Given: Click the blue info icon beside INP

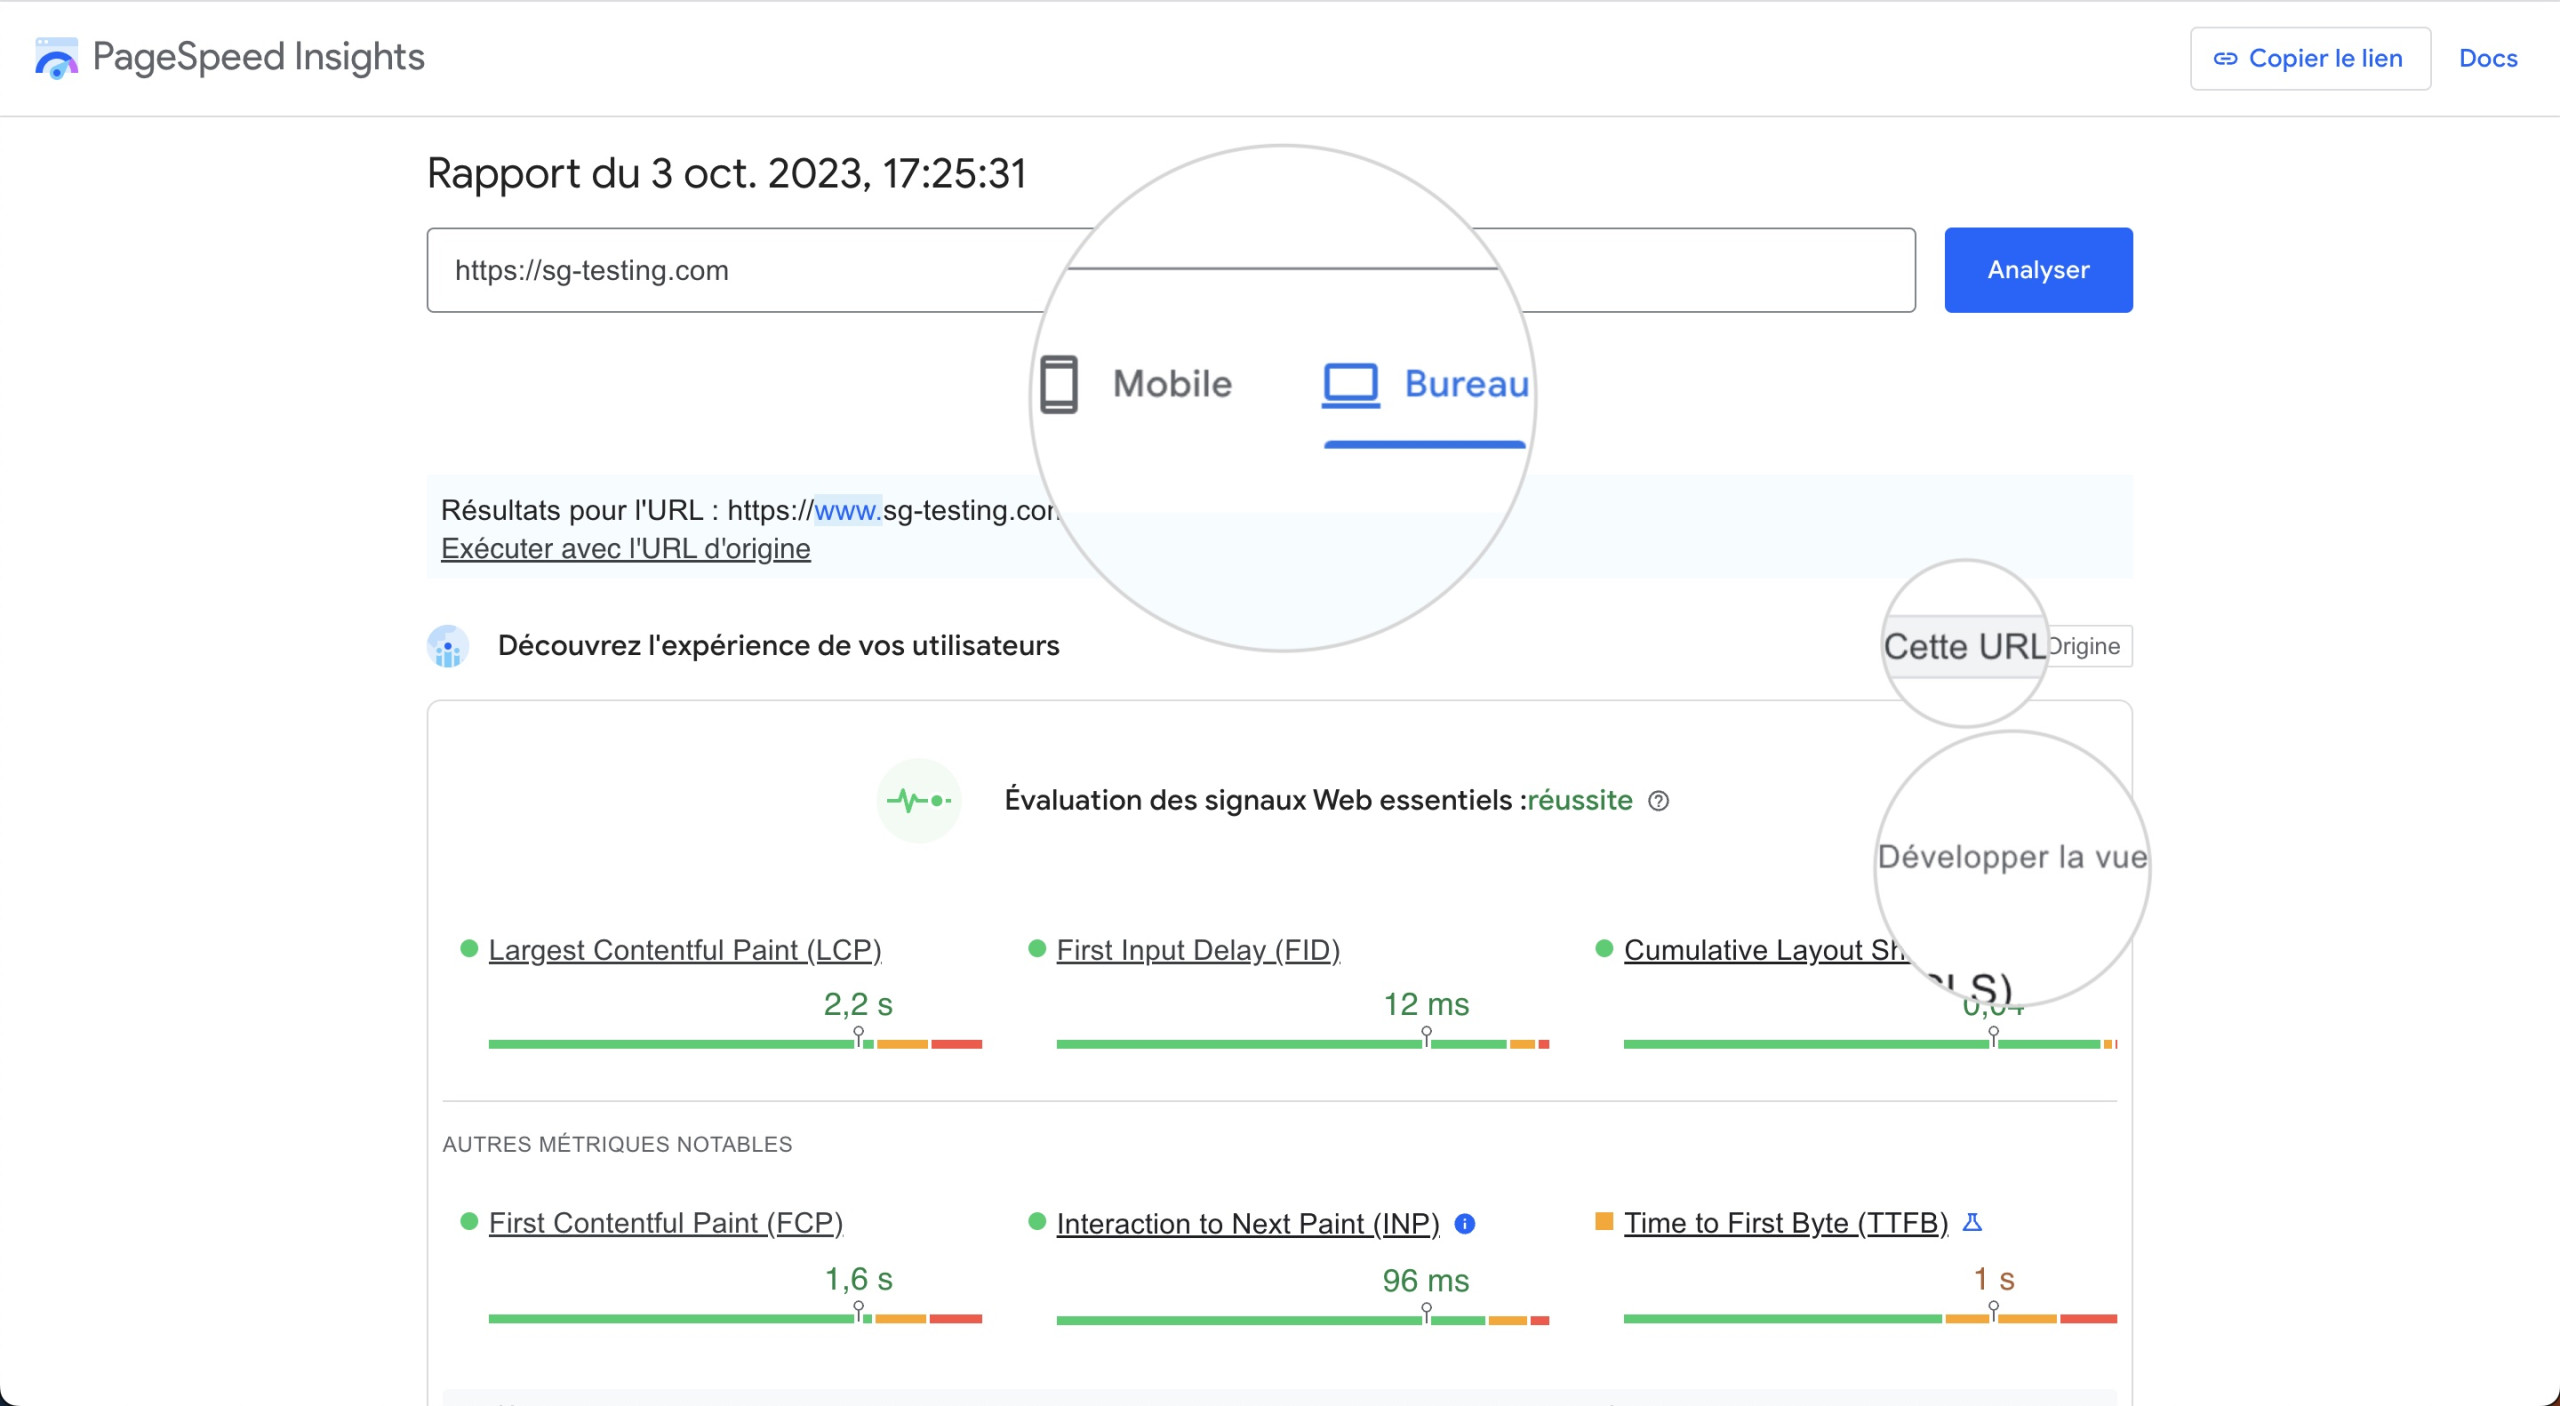Looking at the screenshot, I should [1464, 1223].
